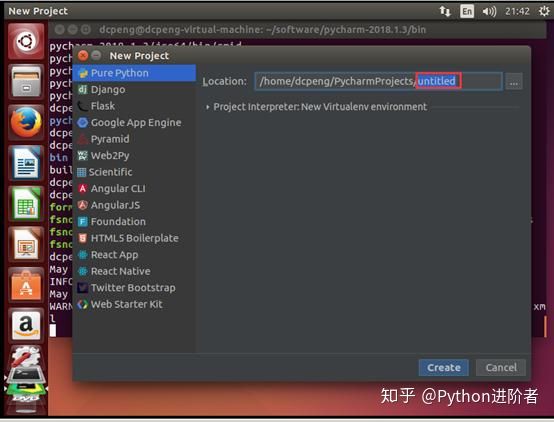Screen dimensions: 554x422
Task: Open the system gear session menu
Action: (544, 11)
